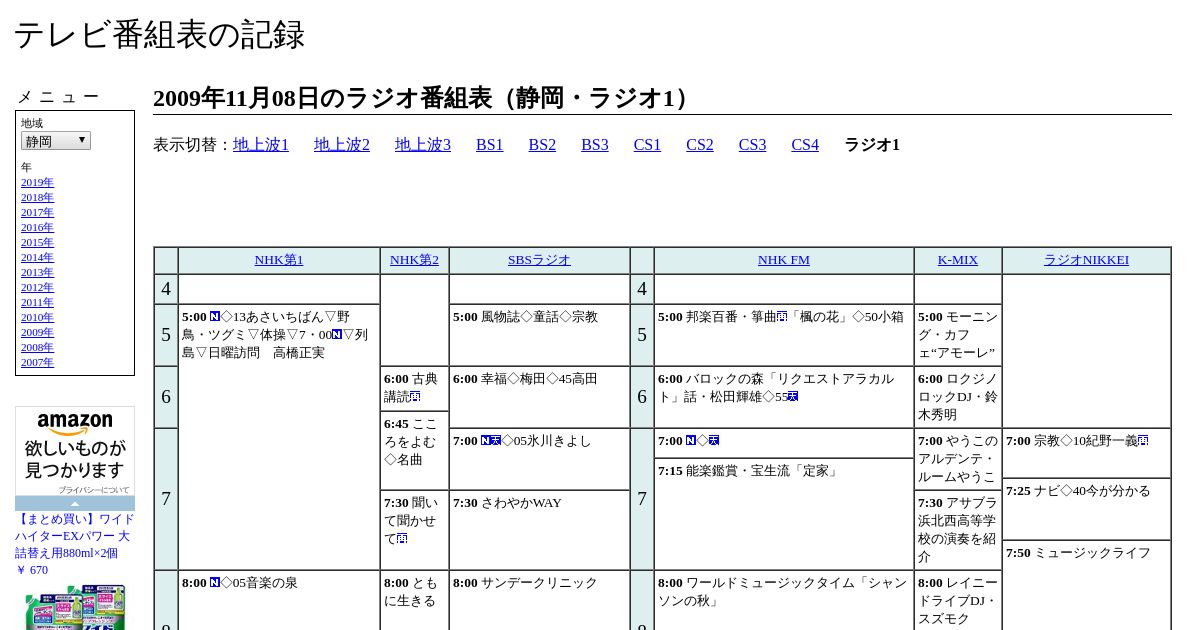The image size is (1200, 630).
Task: Select the 6:00 ロクジノロックDJ program
Action: [958, 397]
